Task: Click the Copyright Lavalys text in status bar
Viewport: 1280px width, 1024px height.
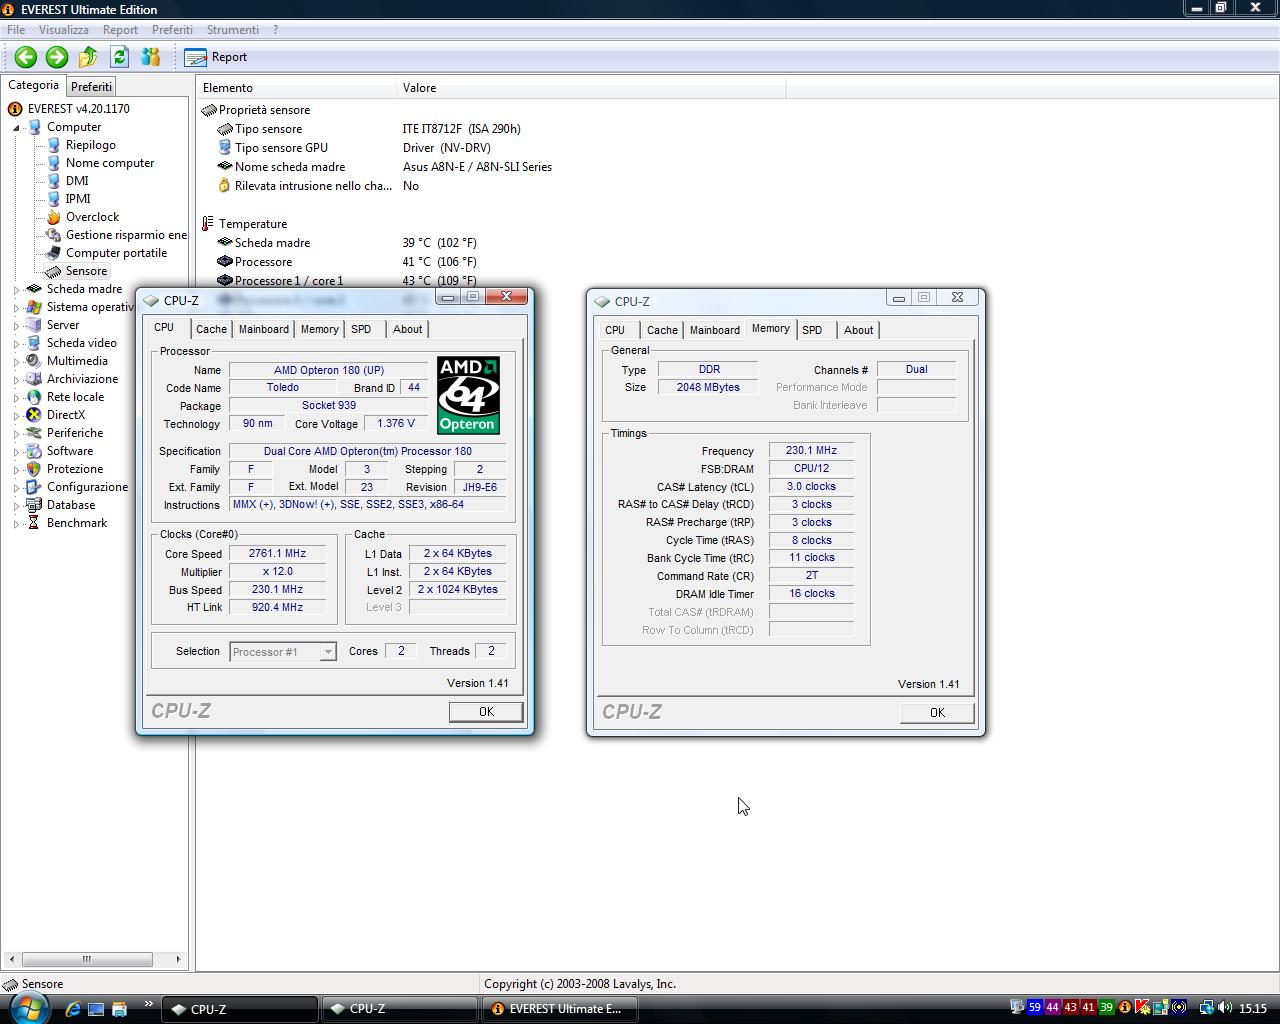Action: pyautogui.click(x=580, y=984)
